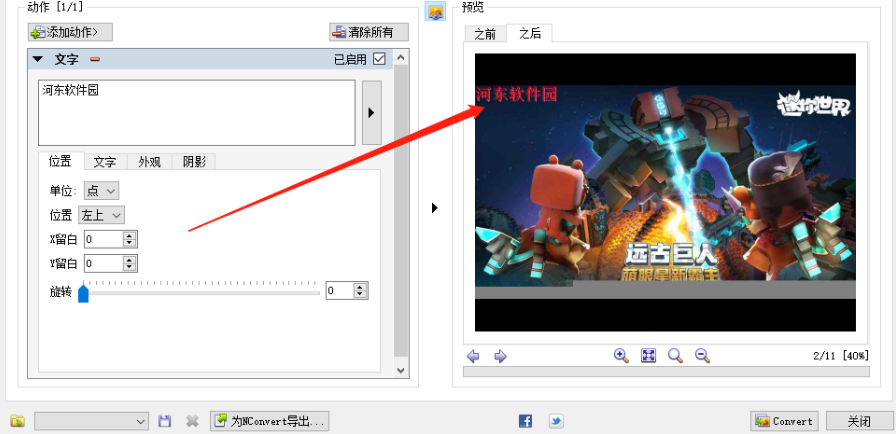
Task: Click the save script floppy disk icon
Action: click(165, 421)
